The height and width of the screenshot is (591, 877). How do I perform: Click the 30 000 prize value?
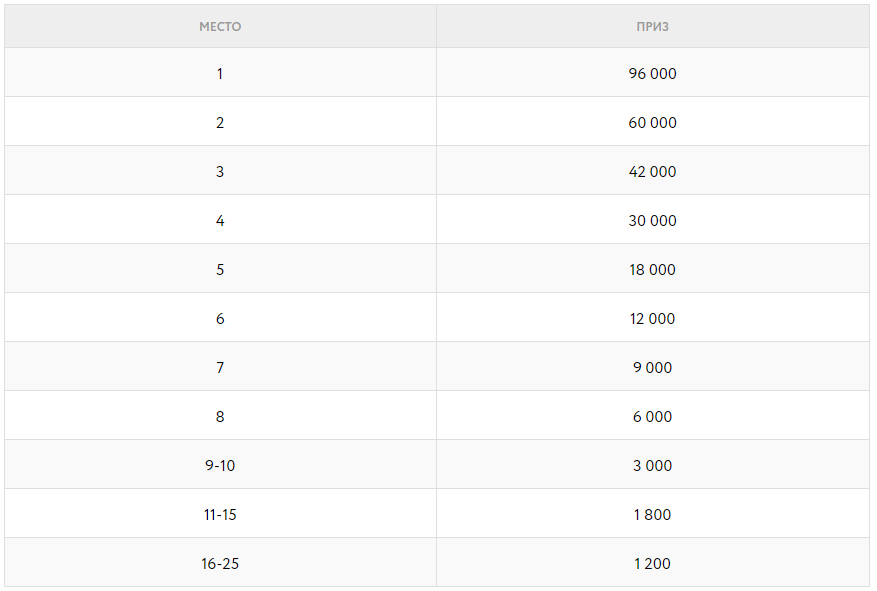[x=652, y=221]
